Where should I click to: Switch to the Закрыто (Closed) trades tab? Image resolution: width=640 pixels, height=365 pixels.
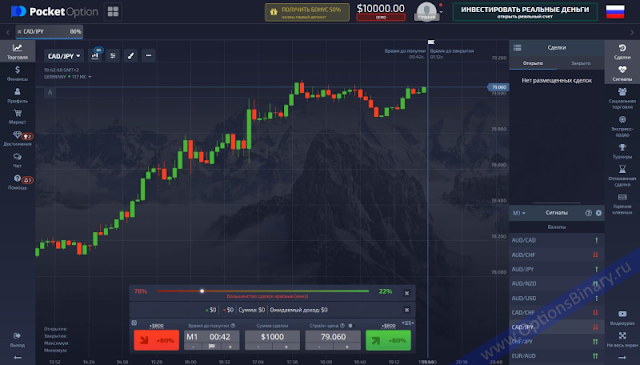click(580, 63)
